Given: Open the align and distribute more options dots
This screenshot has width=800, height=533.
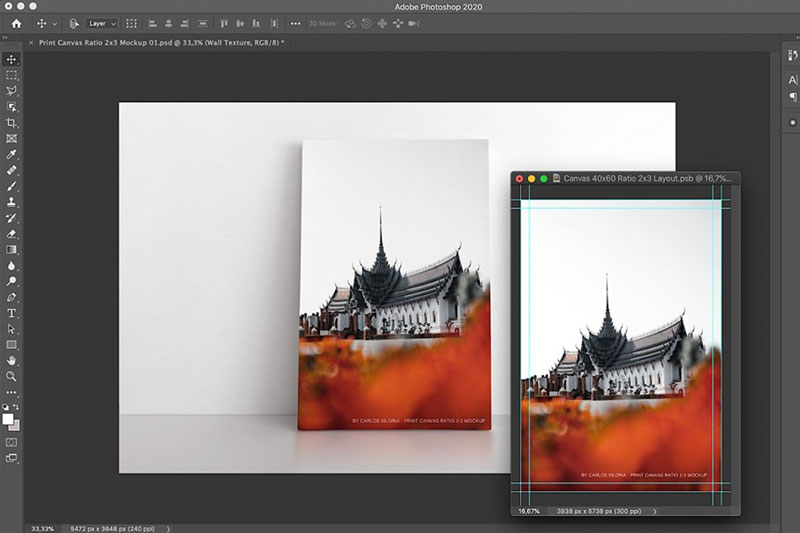Looking at the screenshot, I should [x=295, y=23].
